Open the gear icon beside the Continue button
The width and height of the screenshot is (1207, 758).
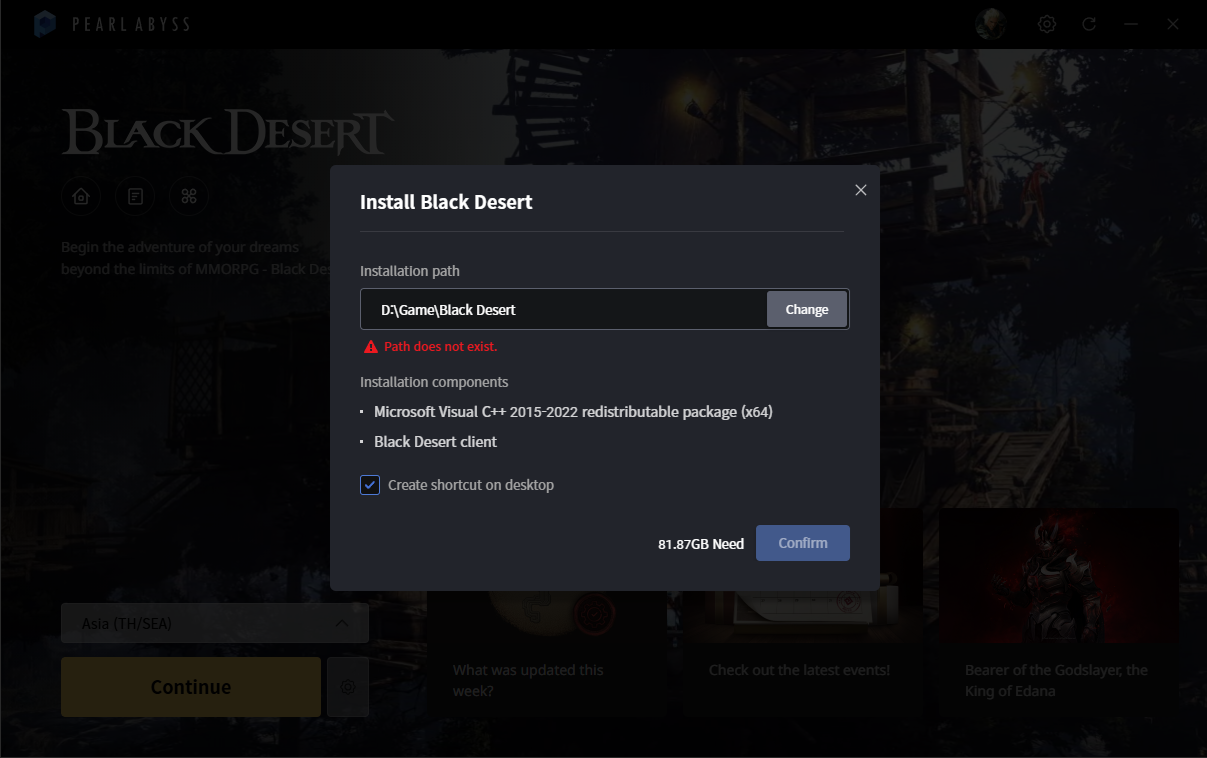pyautogui.click(x=348, y=687)
